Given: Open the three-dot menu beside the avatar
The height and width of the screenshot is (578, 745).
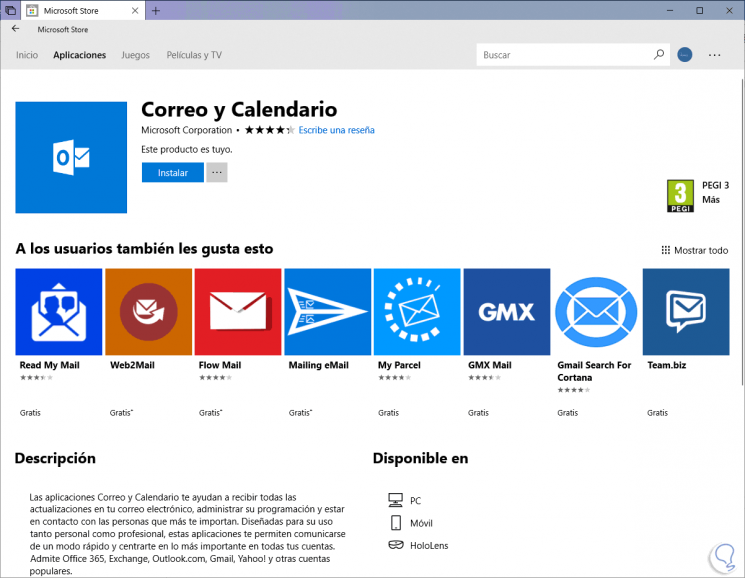Looking at the screenshot, I should pyautogui.click(x=714, y=55).
